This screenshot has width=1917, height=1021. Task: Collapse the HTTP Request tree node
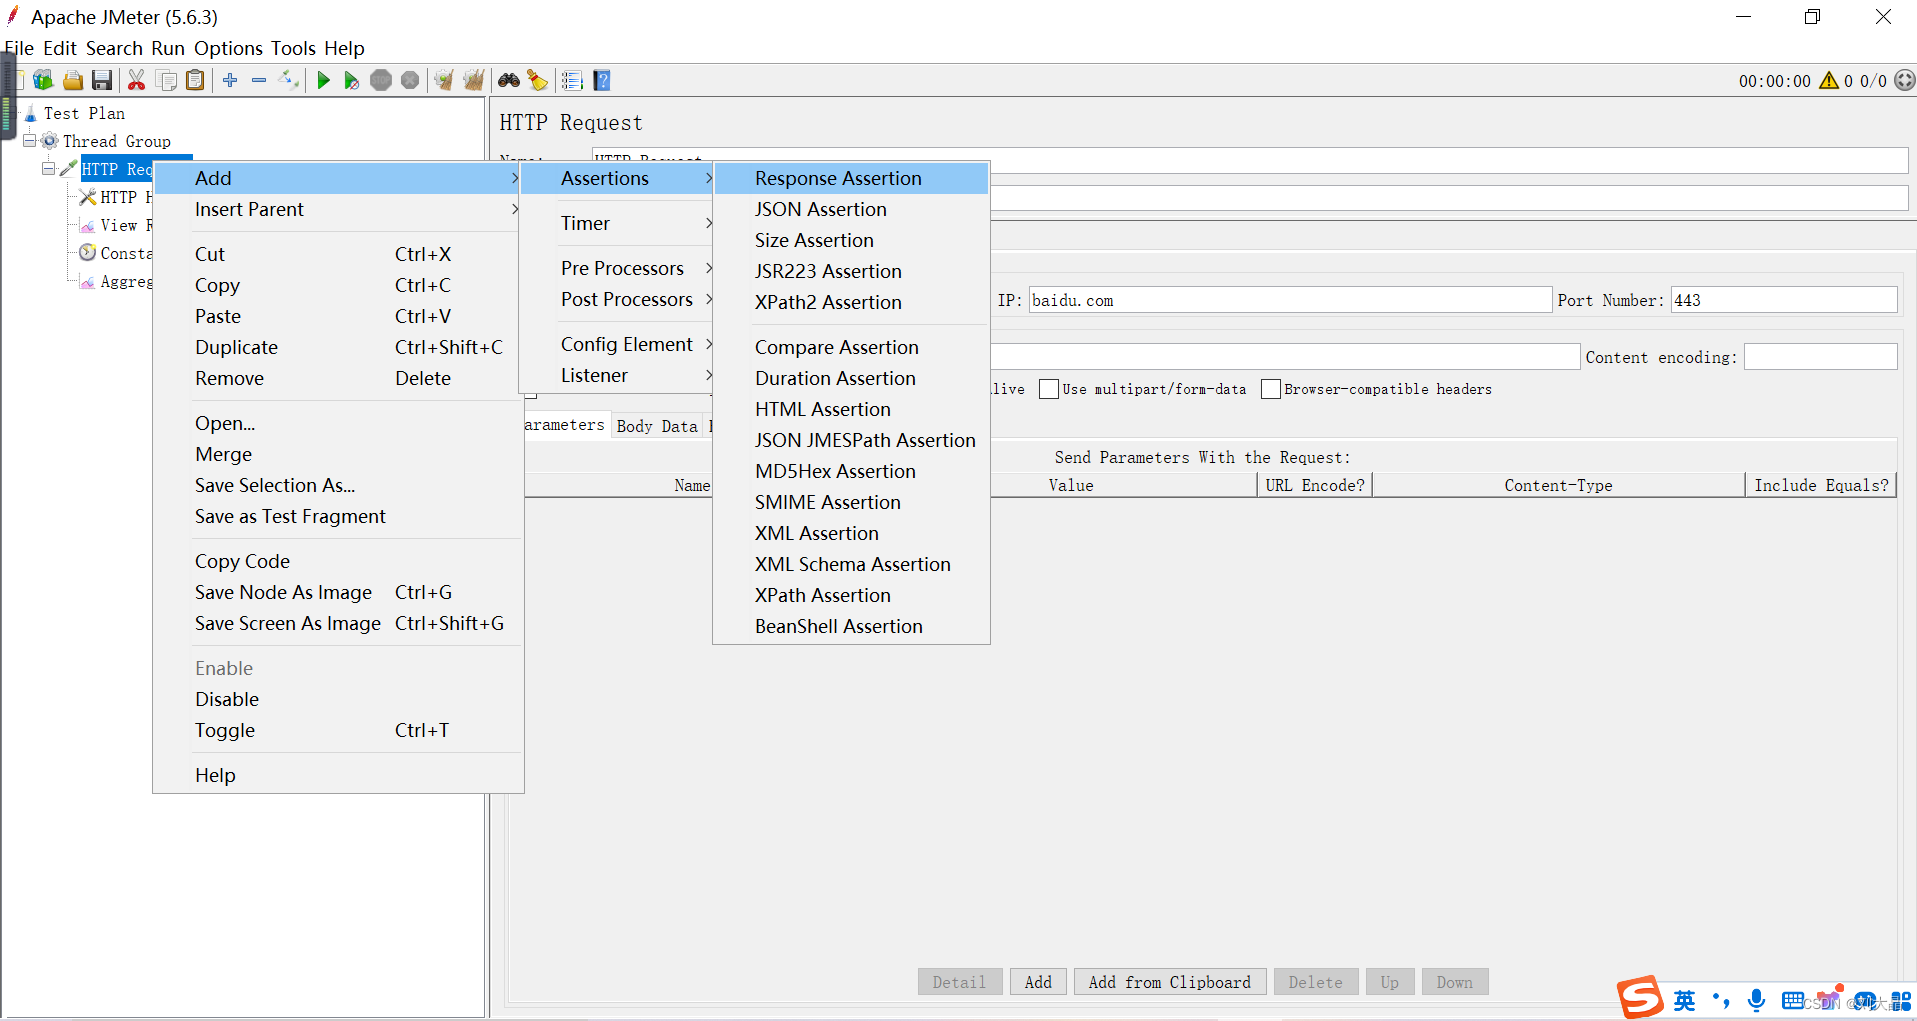[48, 169]
